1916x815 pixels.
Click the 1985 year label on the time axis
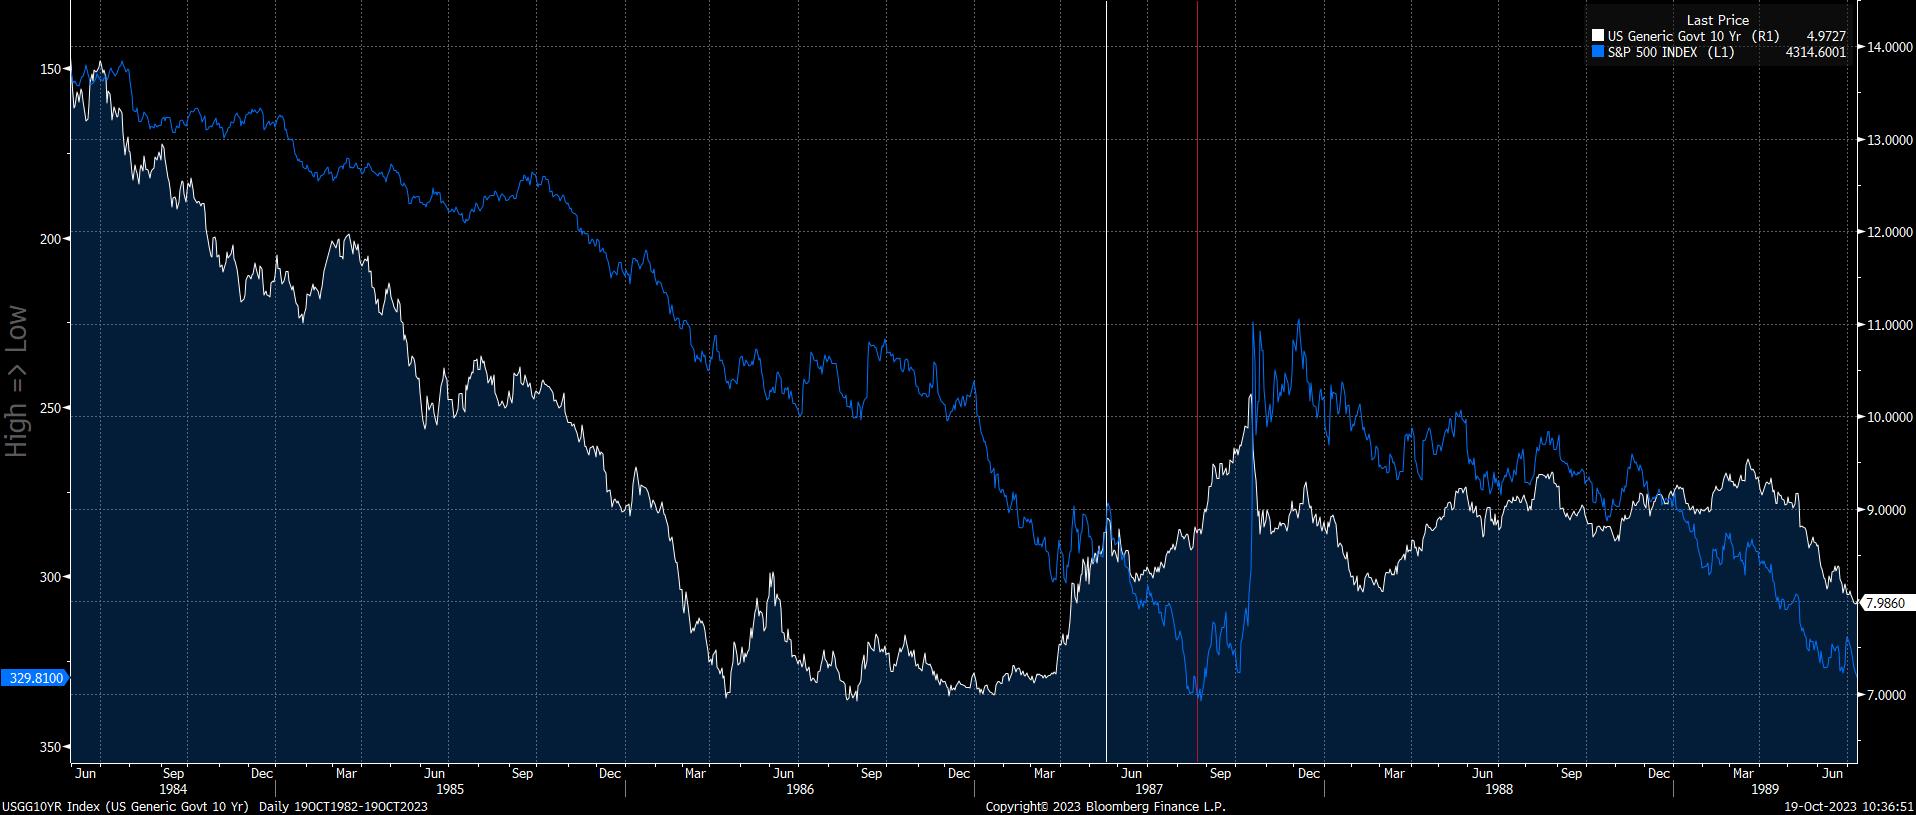[450, 789]
